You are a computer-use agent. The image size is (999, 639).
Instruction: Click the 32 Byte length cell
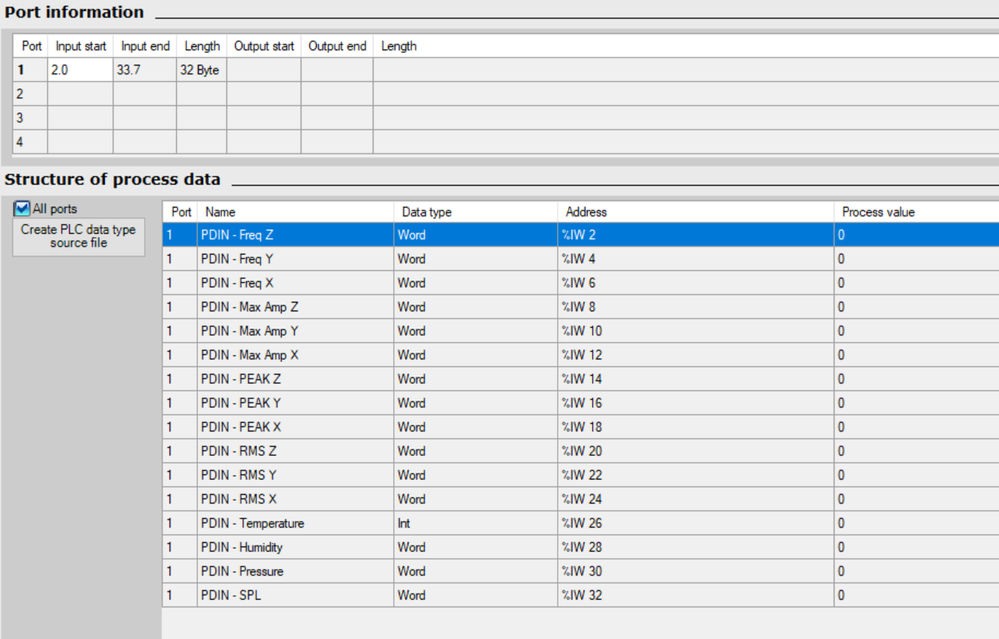[x=201, y=70]
